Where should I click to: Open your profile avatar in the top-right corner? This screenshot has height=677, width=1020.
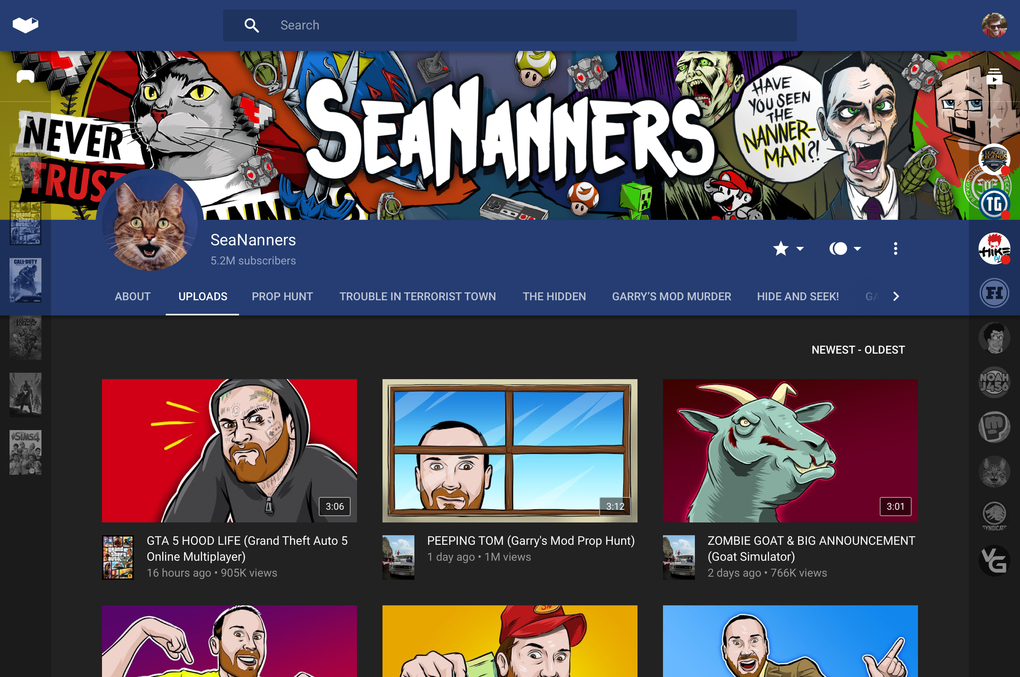(x=994, y=25)
